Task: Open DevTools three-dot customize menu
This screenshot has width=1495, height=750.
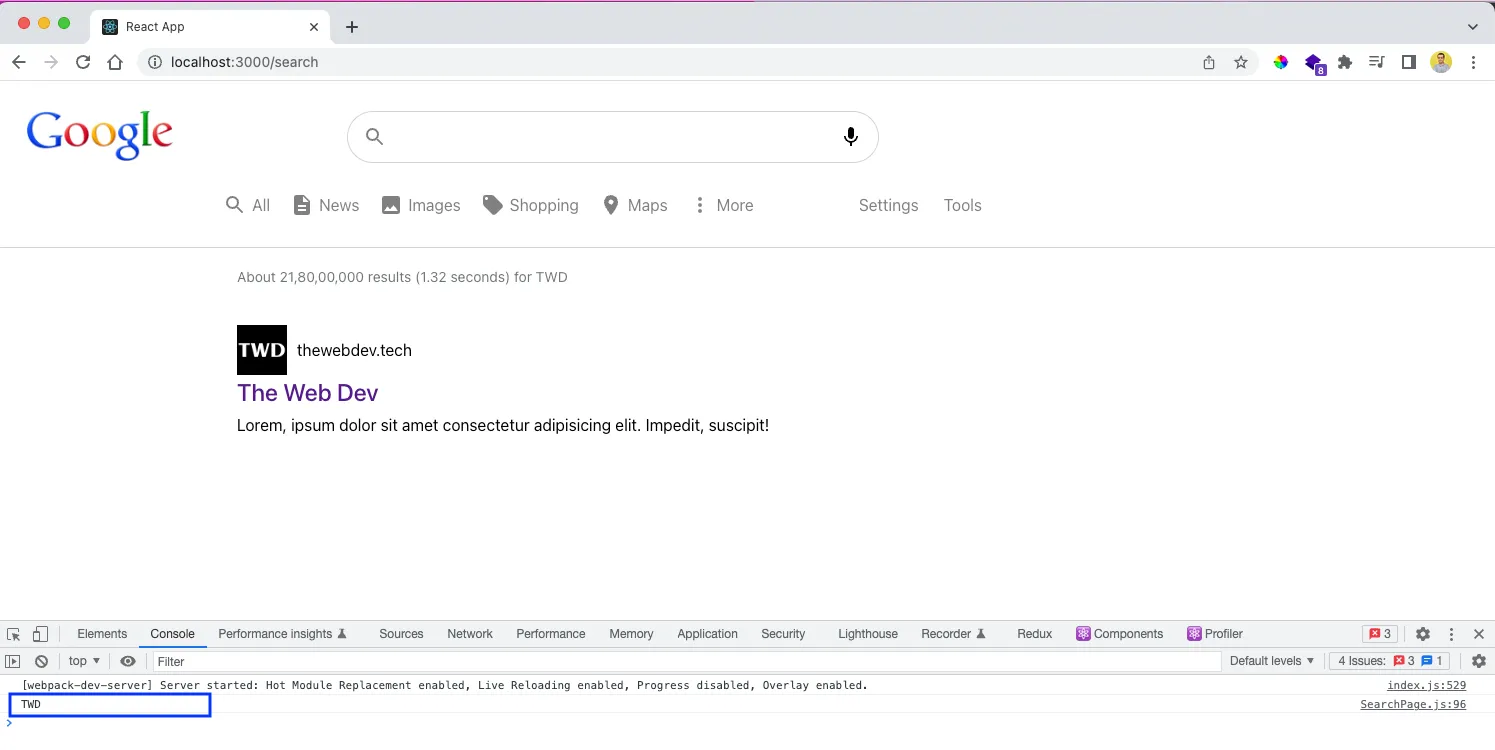Action: 1451,634
